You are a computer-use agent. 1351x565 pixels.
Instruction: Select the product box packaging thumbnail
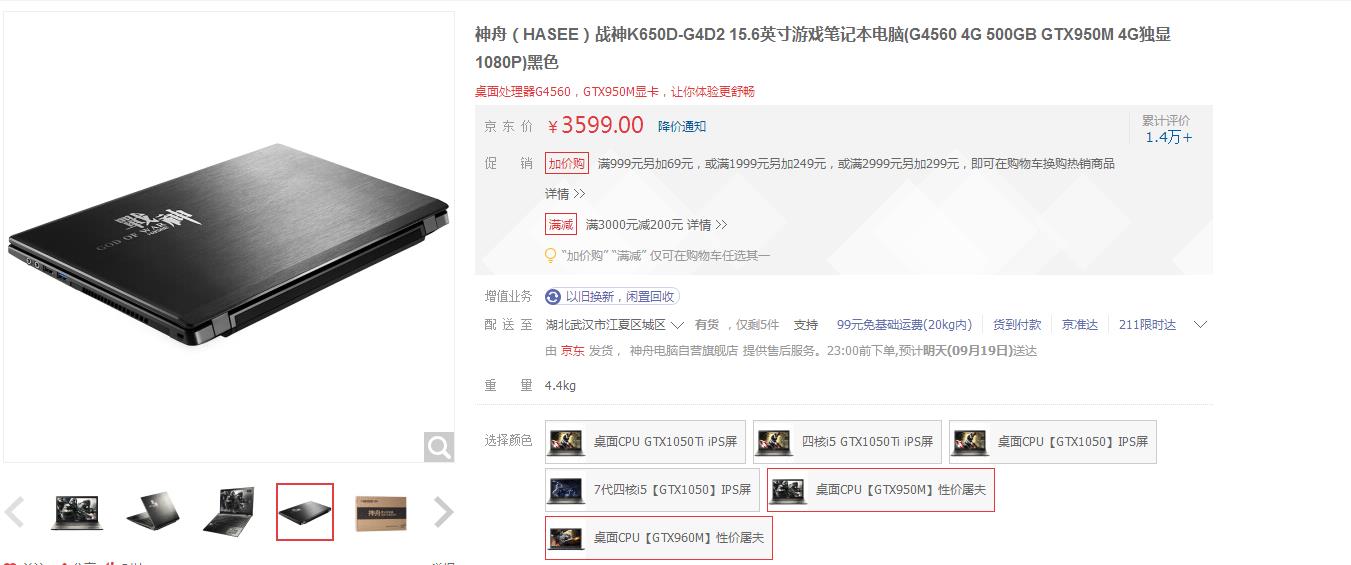tap(381, 512)
